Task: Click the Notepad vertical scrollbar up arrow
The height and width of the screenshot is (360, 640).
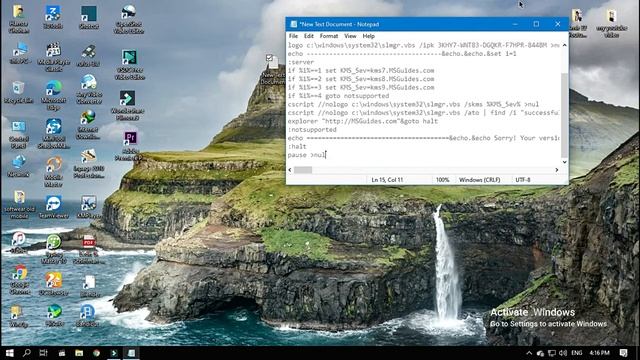Action: coord(564,45)
